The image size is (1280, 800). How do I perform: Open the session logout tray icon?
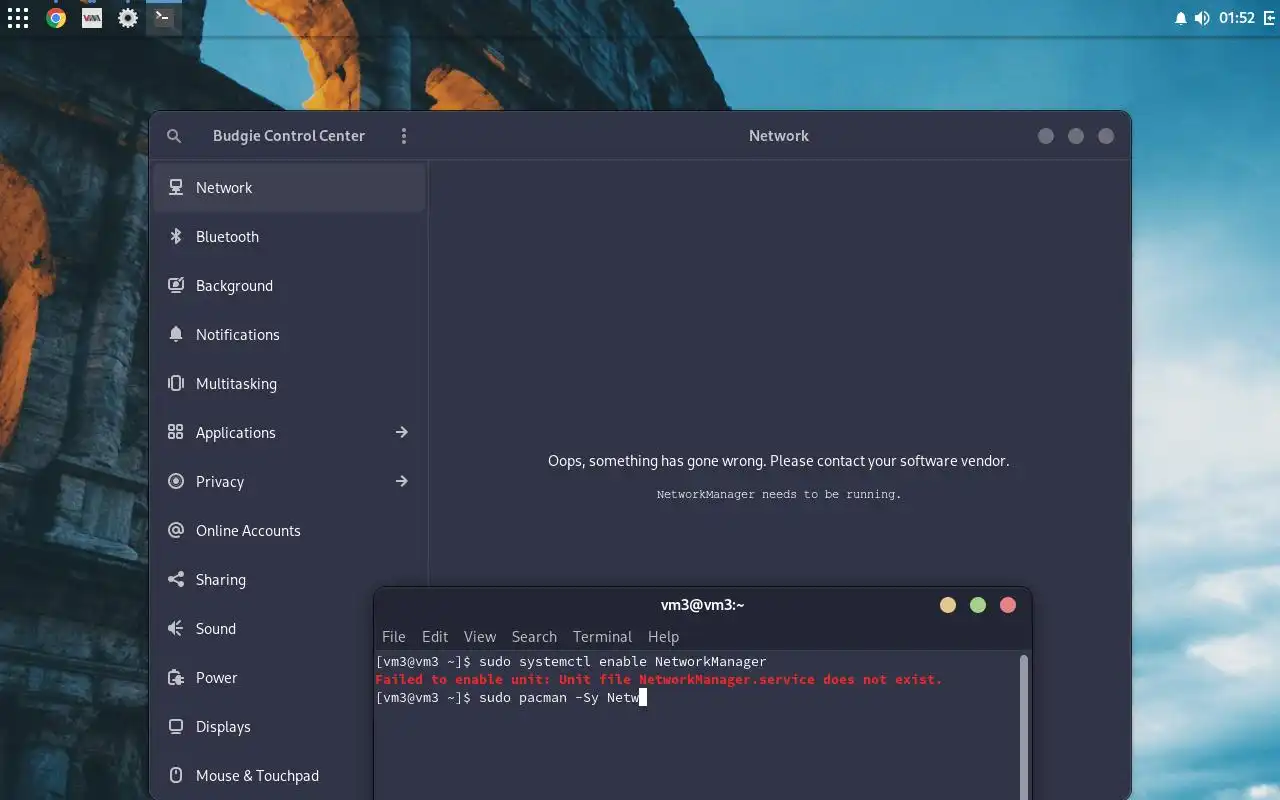1268,18
